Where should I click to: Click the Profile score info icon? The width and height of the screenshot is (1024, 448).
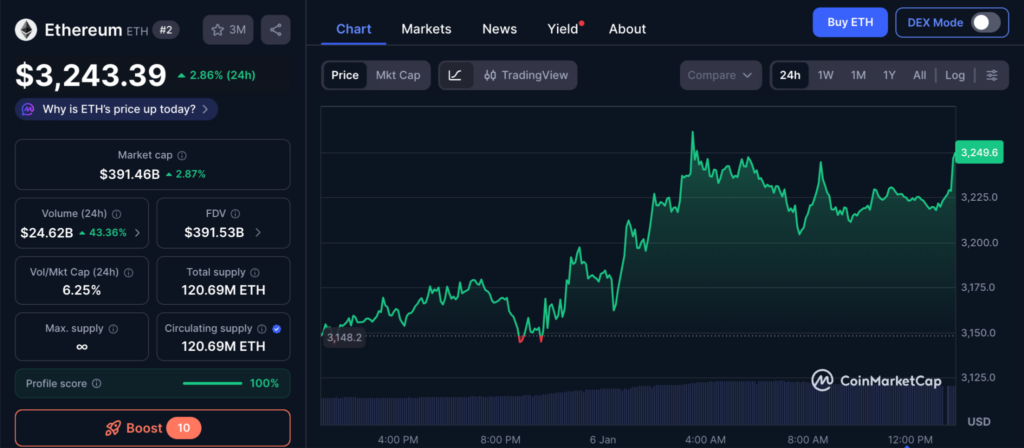pos(96,383)
